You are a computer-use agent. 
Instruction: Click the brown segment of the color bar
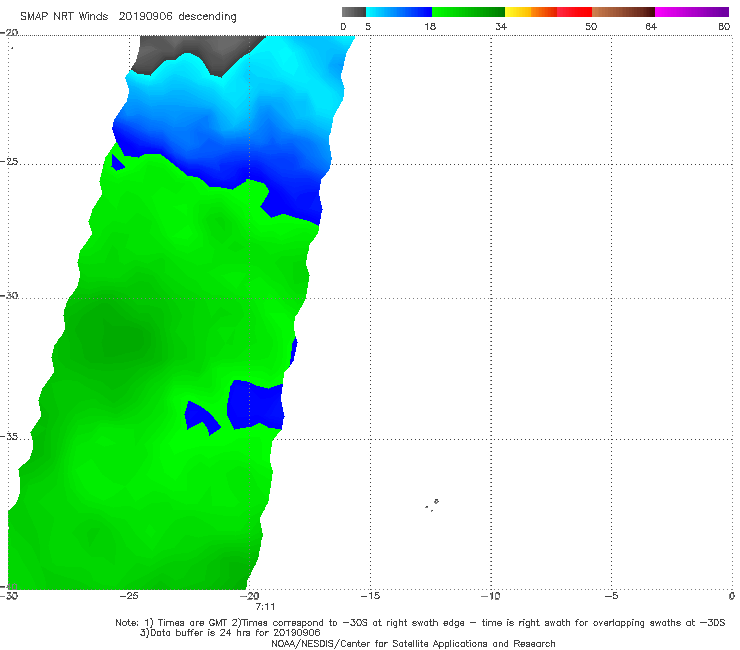623,12
